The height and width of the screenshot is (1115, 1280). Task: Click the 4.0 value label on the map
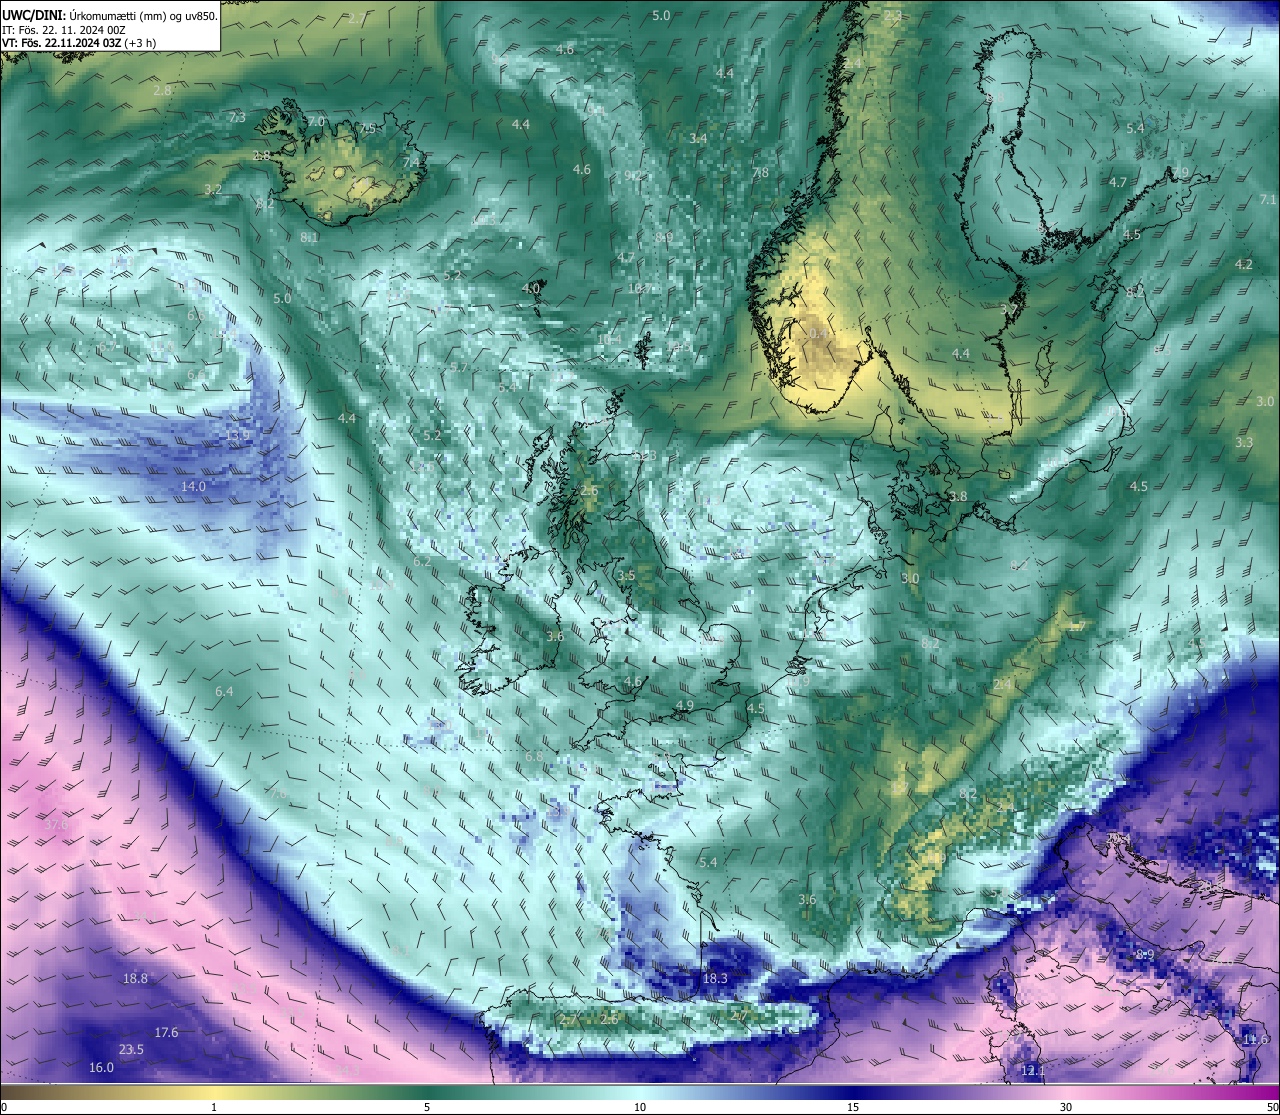531,288
